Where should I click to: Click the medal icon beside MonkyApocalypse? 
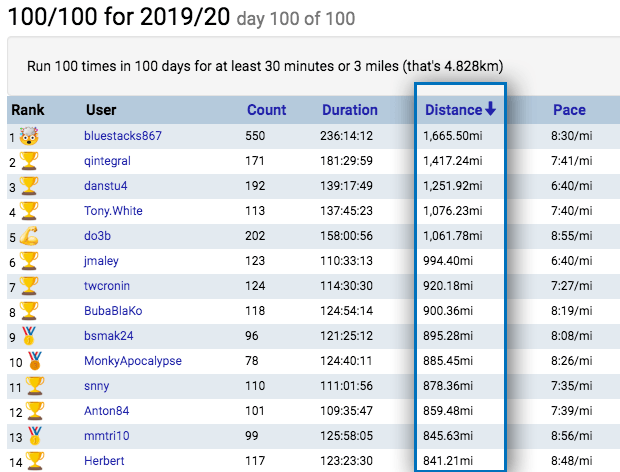click(35, 361)
